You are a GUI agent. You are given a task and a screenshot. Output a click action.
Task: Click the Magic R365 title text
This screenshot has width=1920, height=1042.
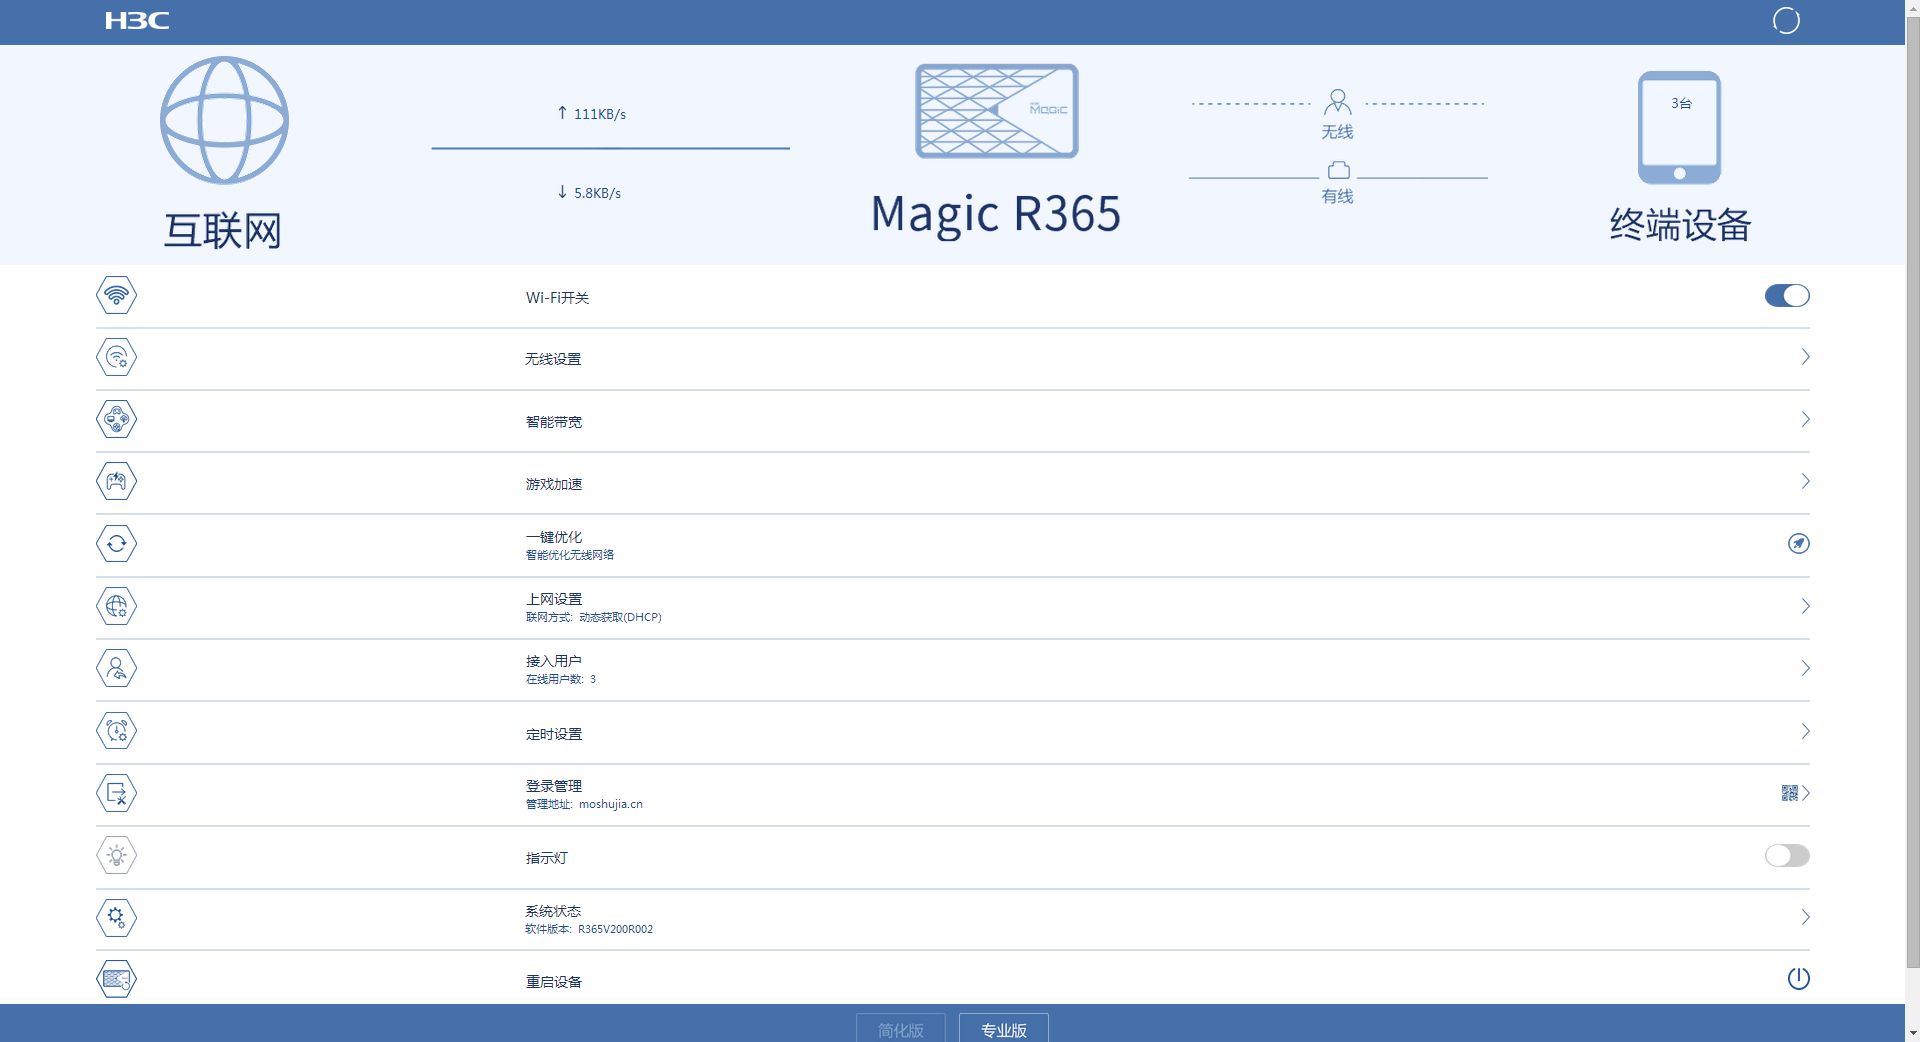(x=996, y=213)
